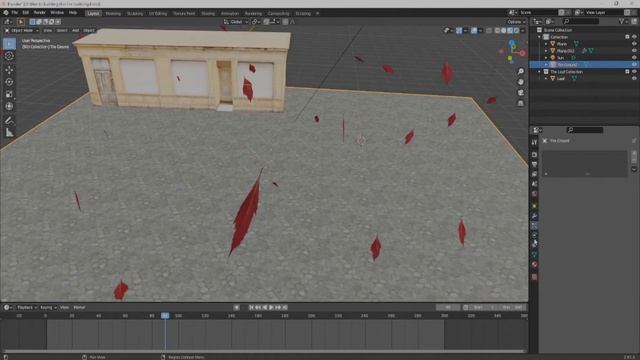640x360 pixels.
Task: Hide the Leaf object via eye icon
Action: click(x=634, y=78)
